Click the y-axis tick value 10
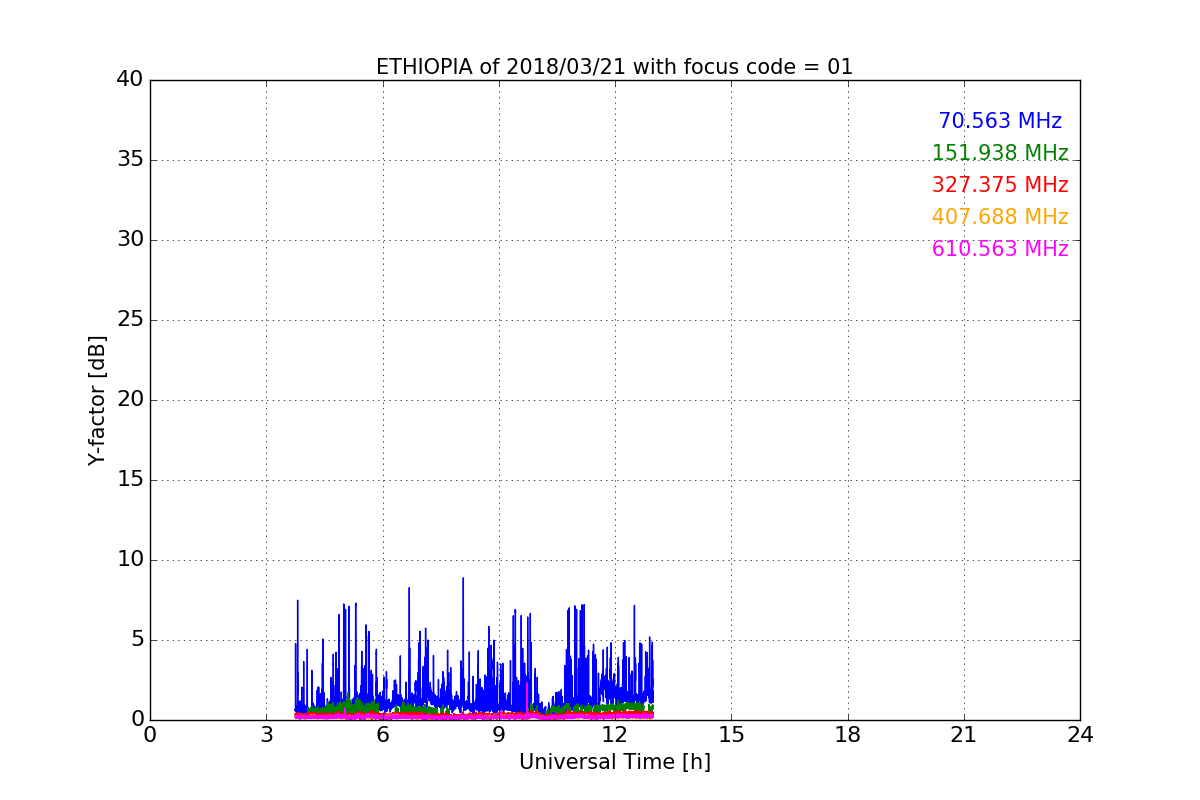This screenshot has width=1200, height=800. (130, 560)
